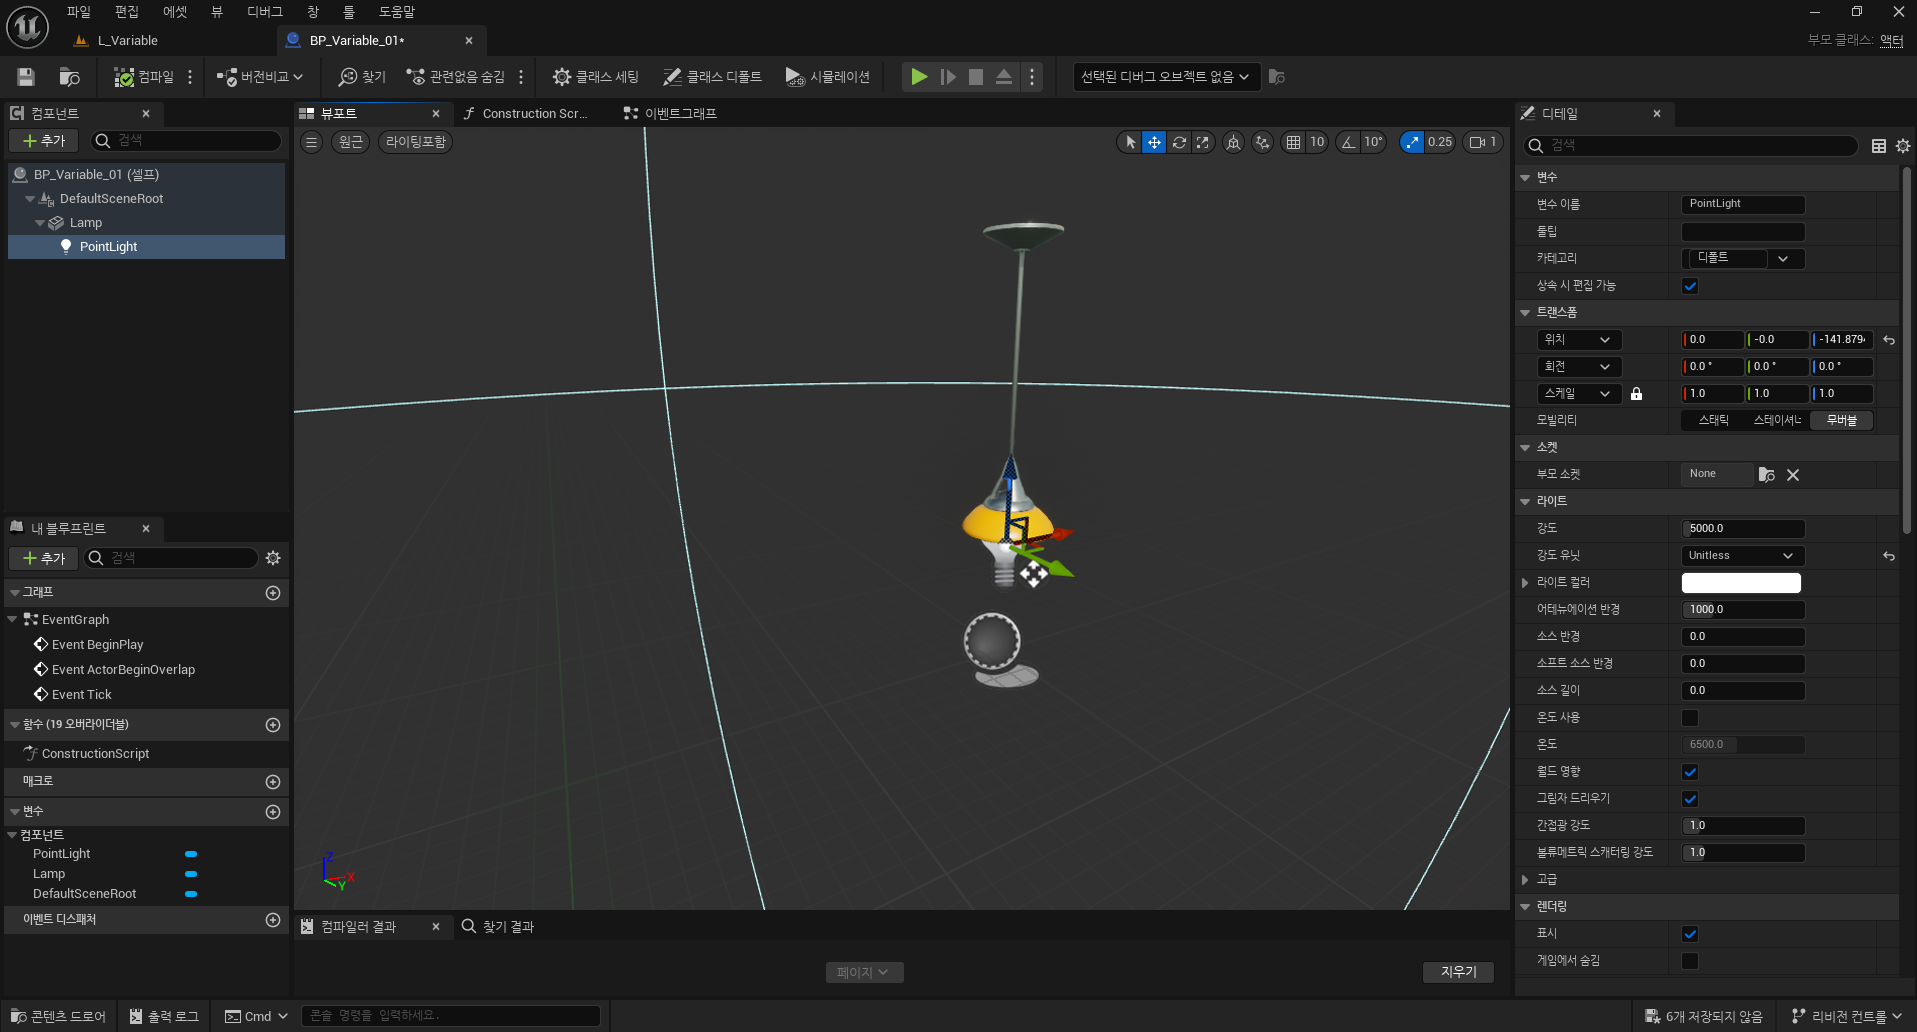
Task: Toggle rotation snap angle icon
Action: (1349, 142)
